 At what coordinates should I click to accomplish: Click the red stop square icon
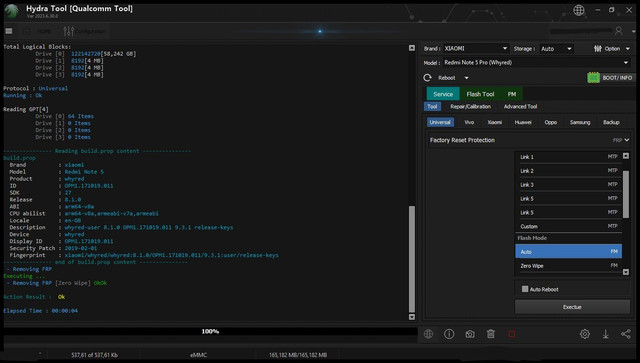pos(511,334)
